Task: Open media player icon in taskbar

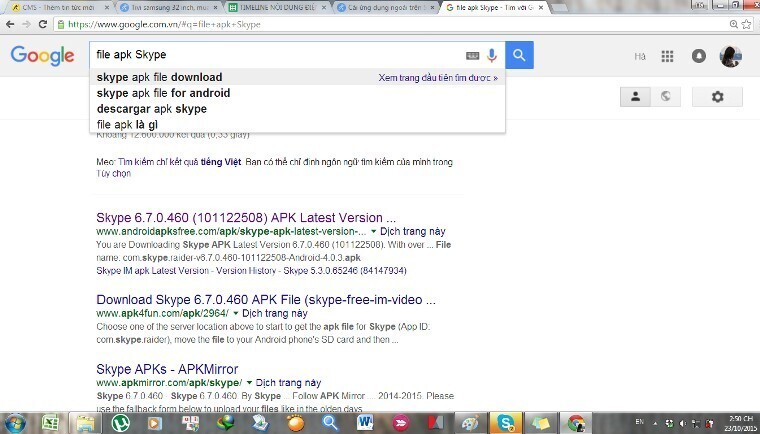Action: click(x=155, y=423)
